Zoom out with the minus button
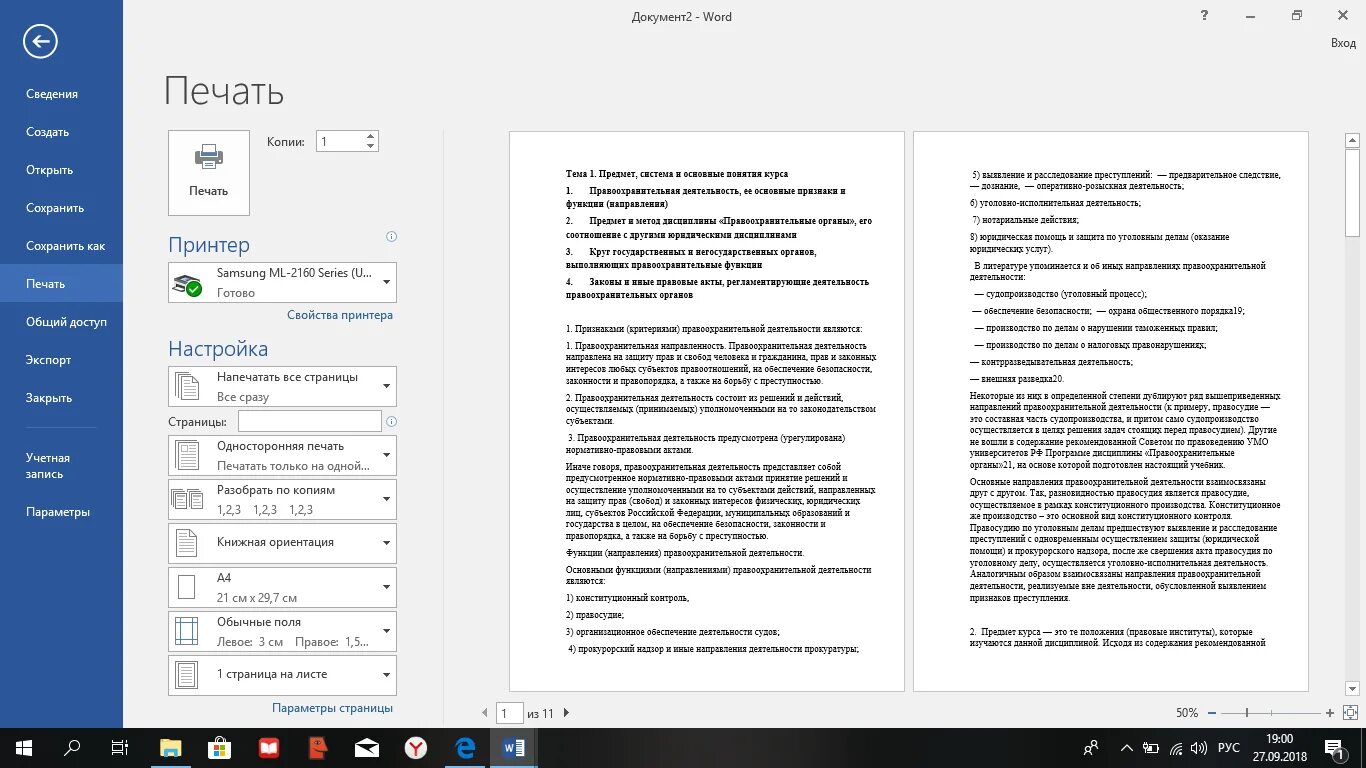The width and height of the screenshot is (1366, 768). click(x=1212, y=713)
